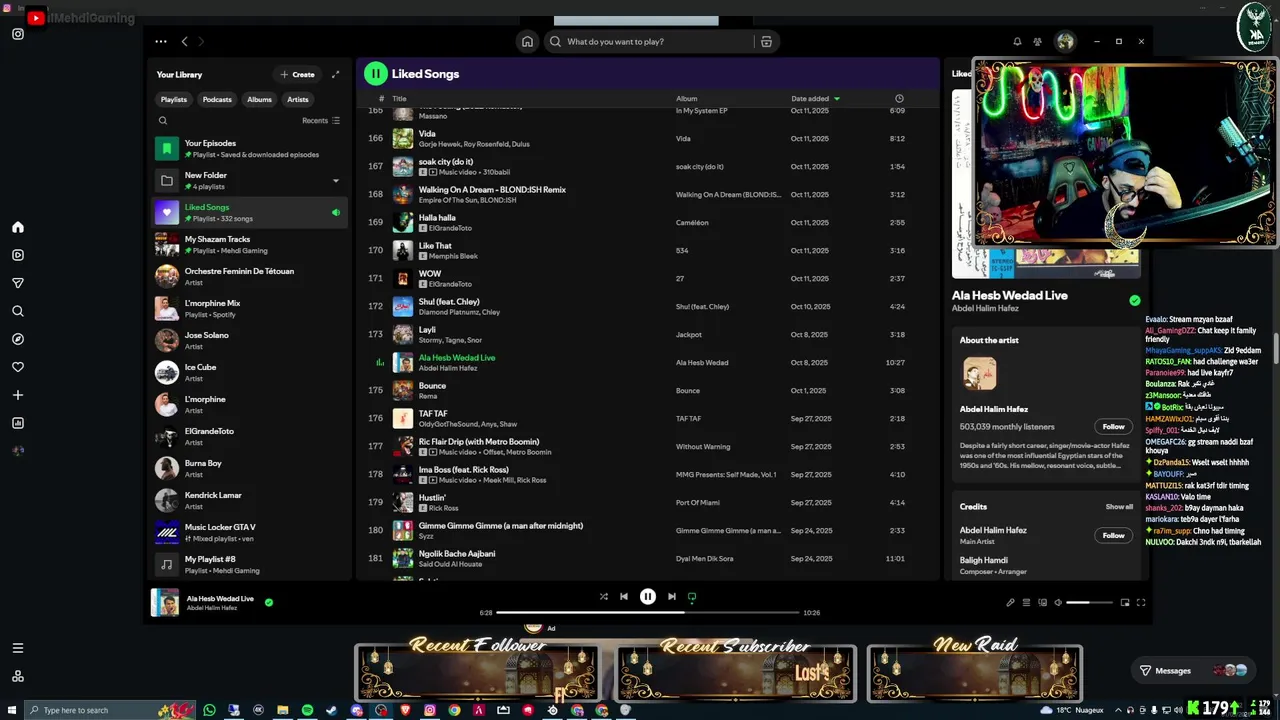Open the Spotify profile avatar
The image size is (1280, 720).
tap(1065, 42)
